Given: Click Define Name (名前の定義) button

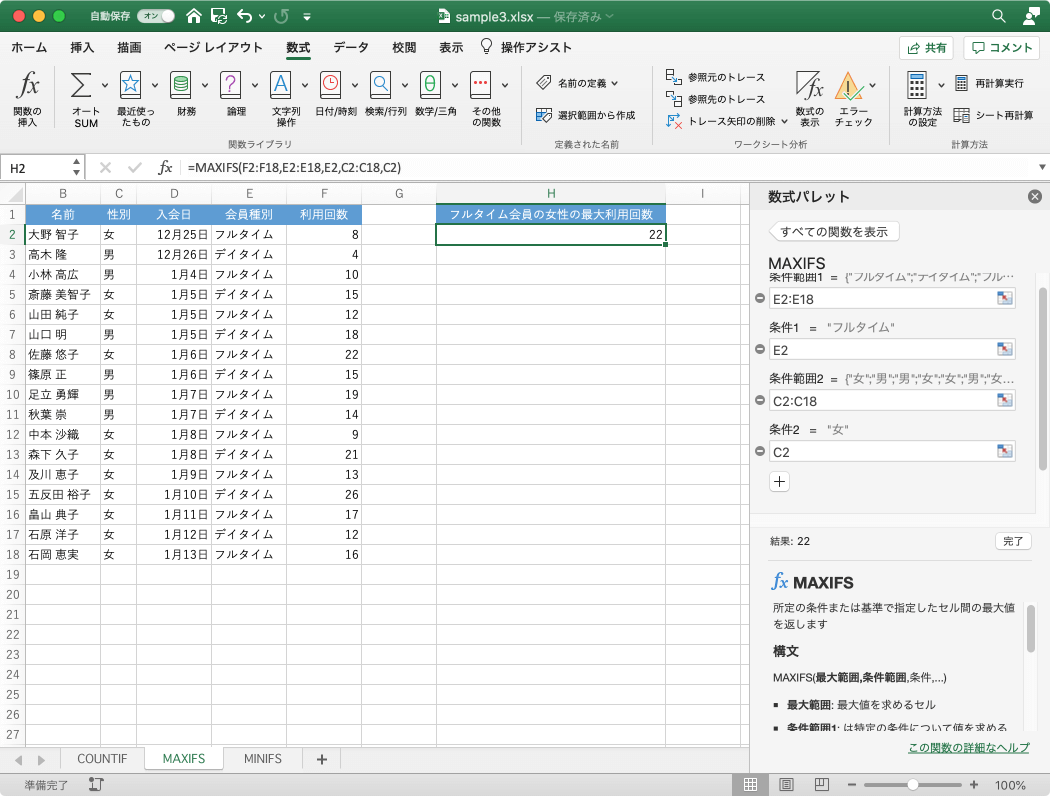Looking at the screenshot, I should pos(577,83).
